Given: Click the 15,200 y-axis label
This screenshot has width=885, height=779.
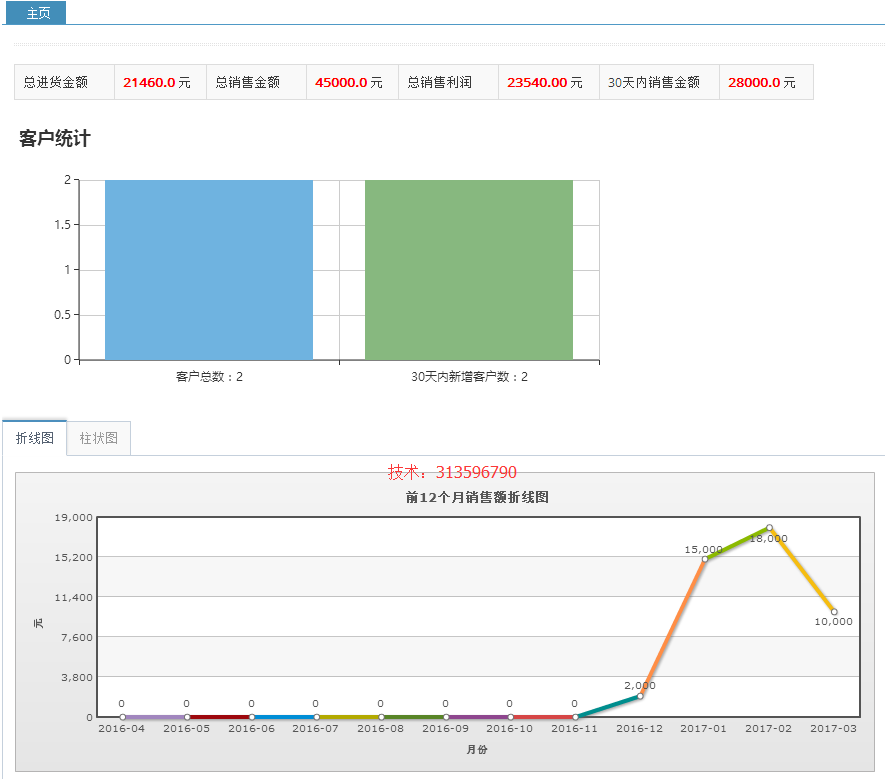Looking at the screenshot, I should coord(73,558).
